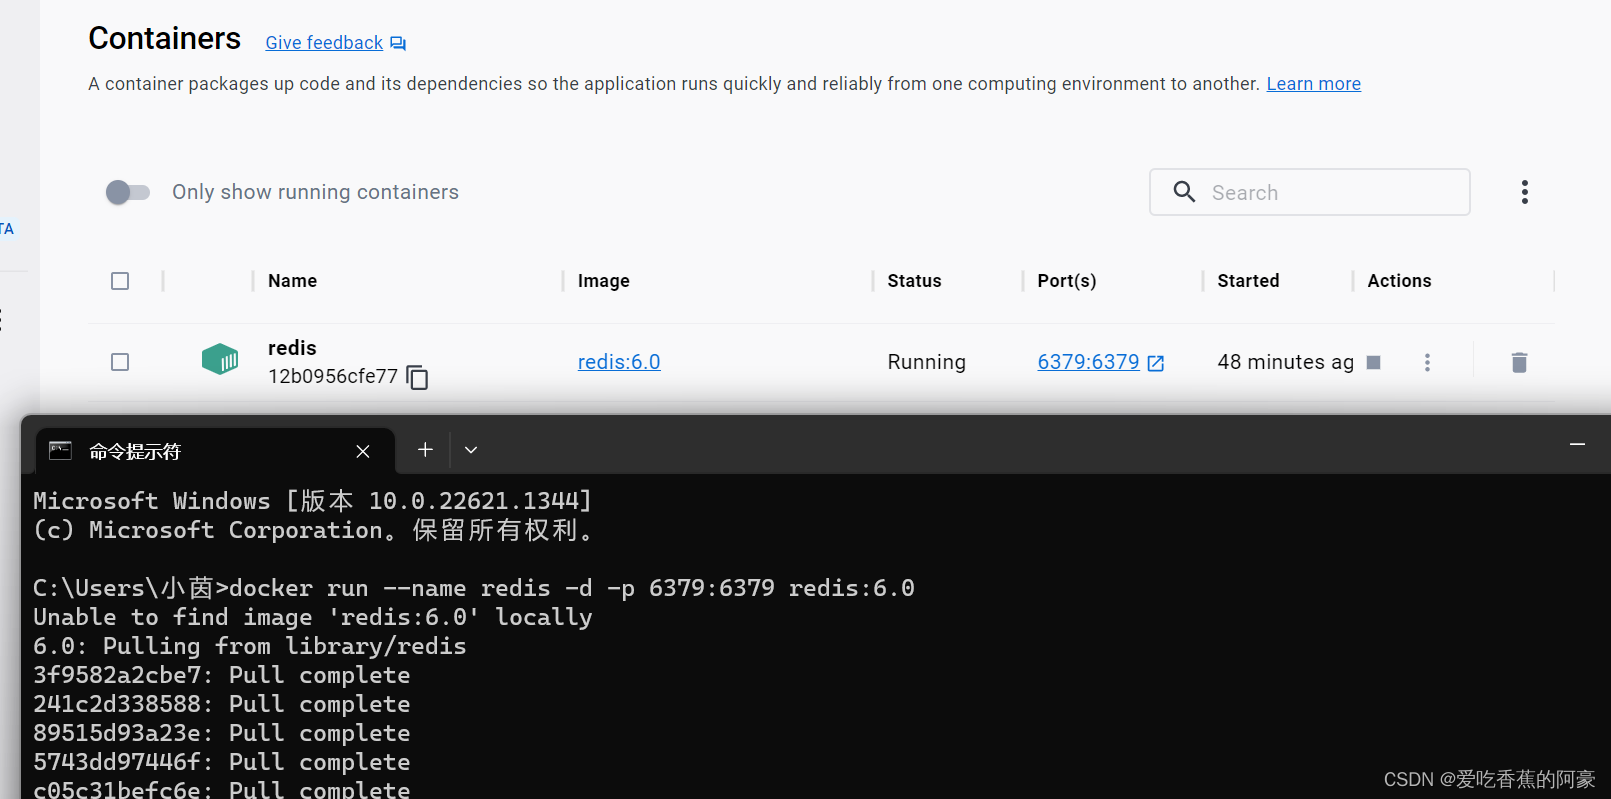Stop the redis container

click(x=1374, y=362)
